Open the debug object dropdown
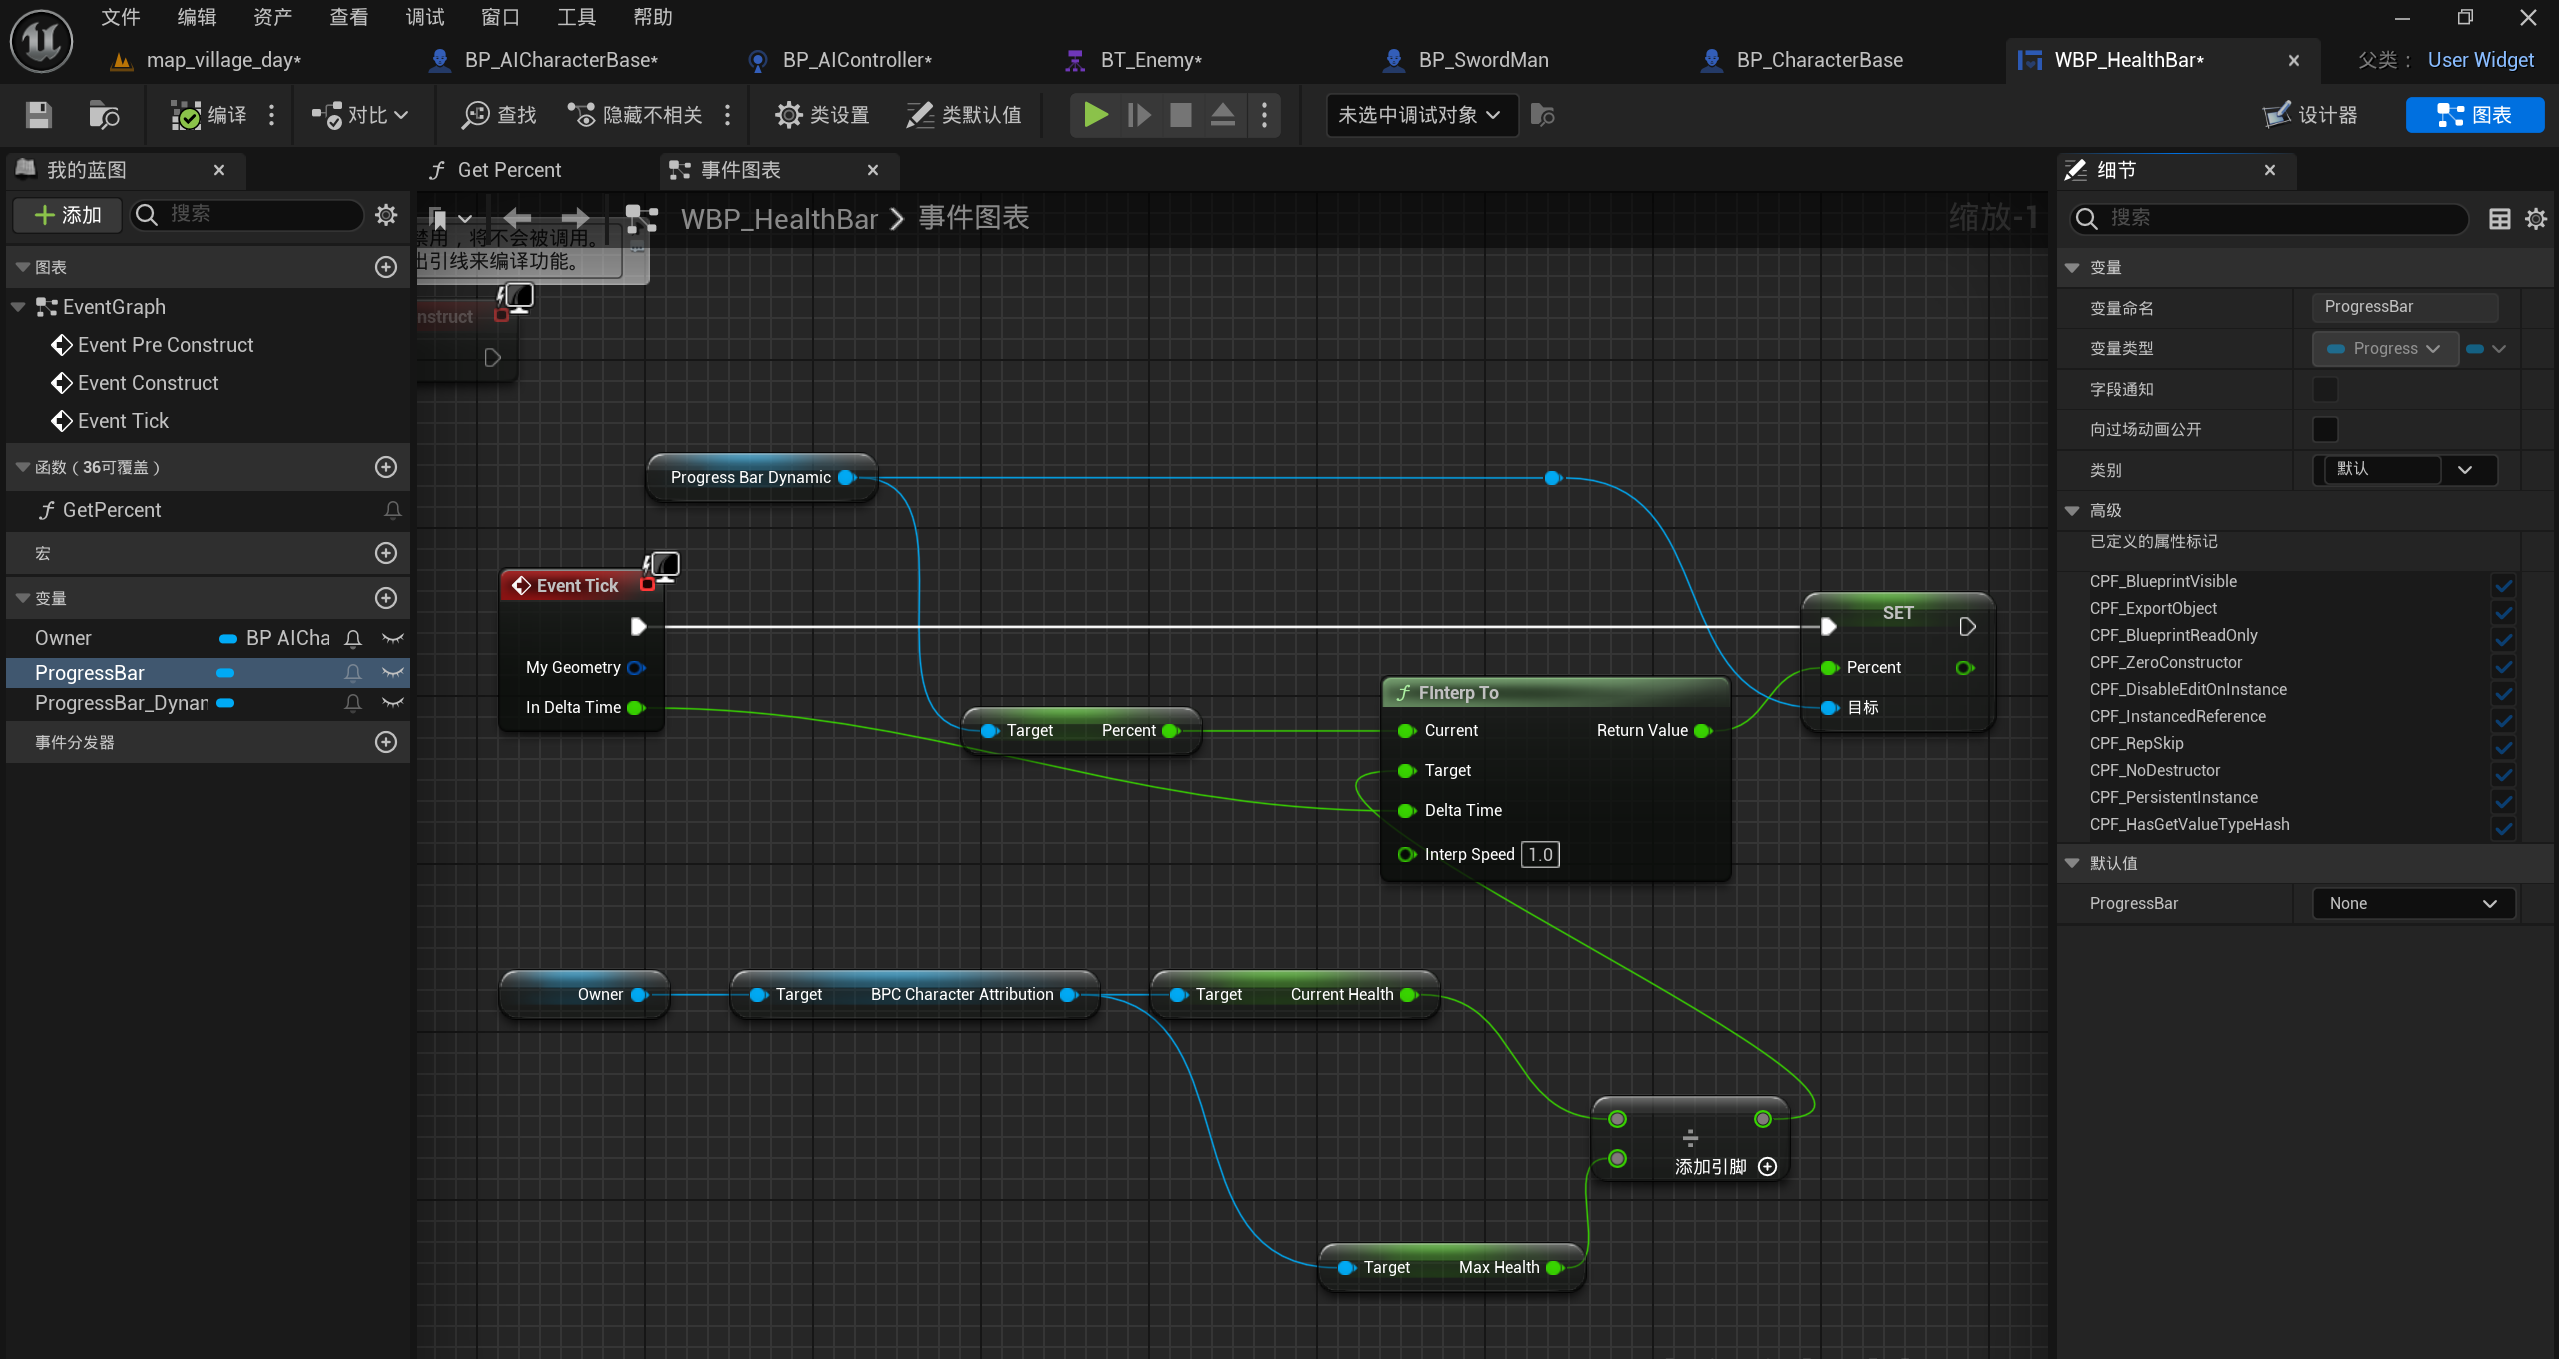This screenshot has width=2559, height=1359. click(1420, 115)
